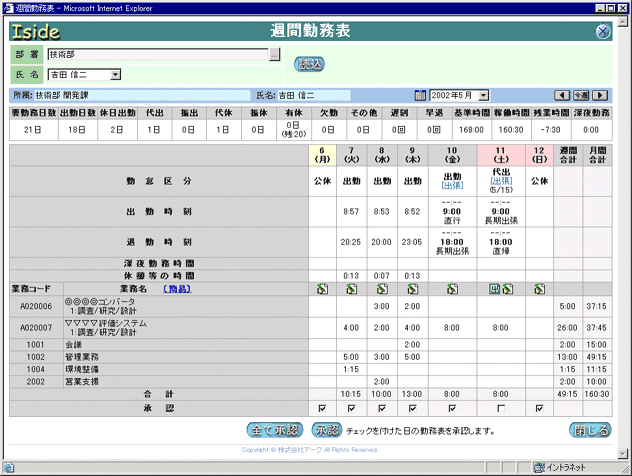The width and height of the screenshot is (632, 476).
Task: Go to previous week with left arrow
Action: 562,96
